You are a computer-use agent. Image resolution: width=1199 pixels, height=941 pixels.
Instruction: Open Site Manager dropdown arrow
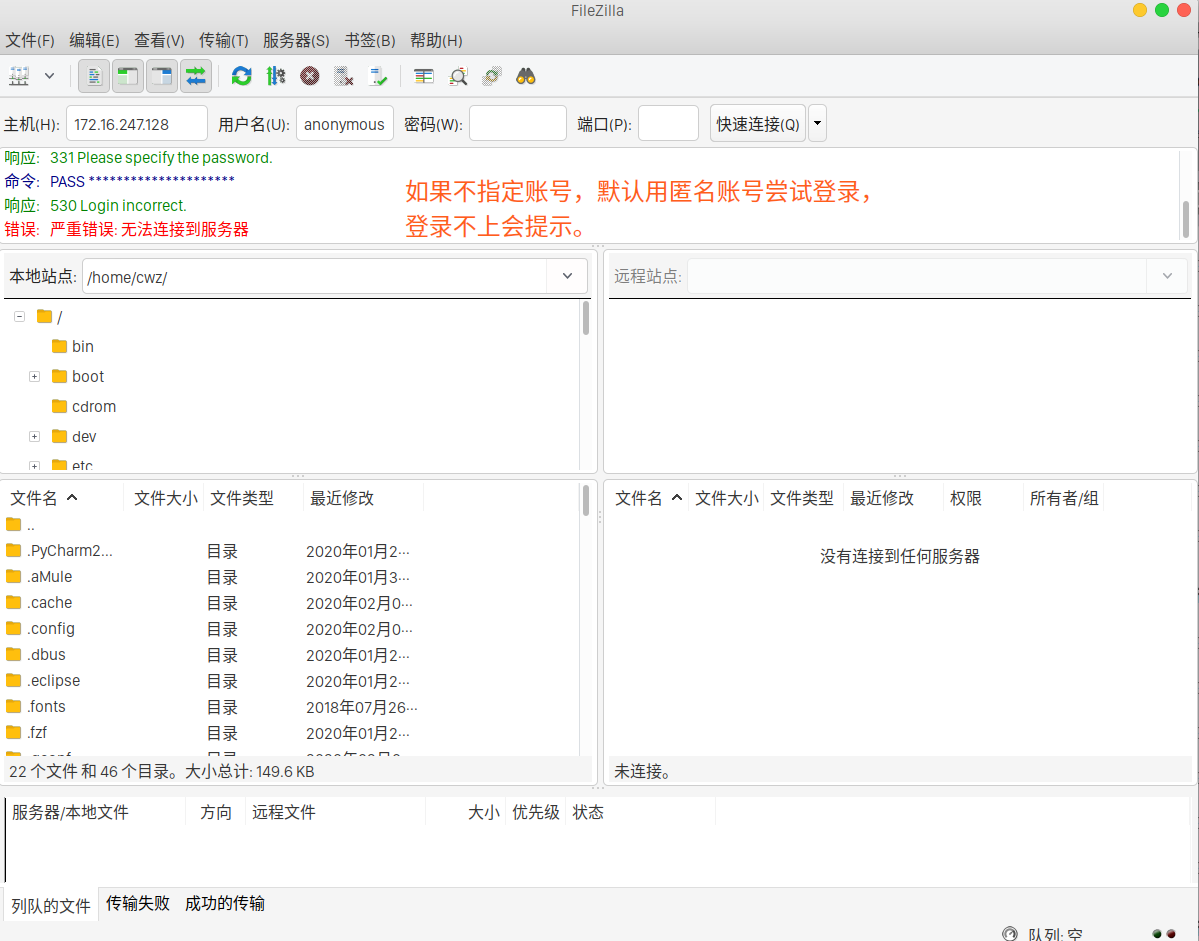[x=49, y=76]
